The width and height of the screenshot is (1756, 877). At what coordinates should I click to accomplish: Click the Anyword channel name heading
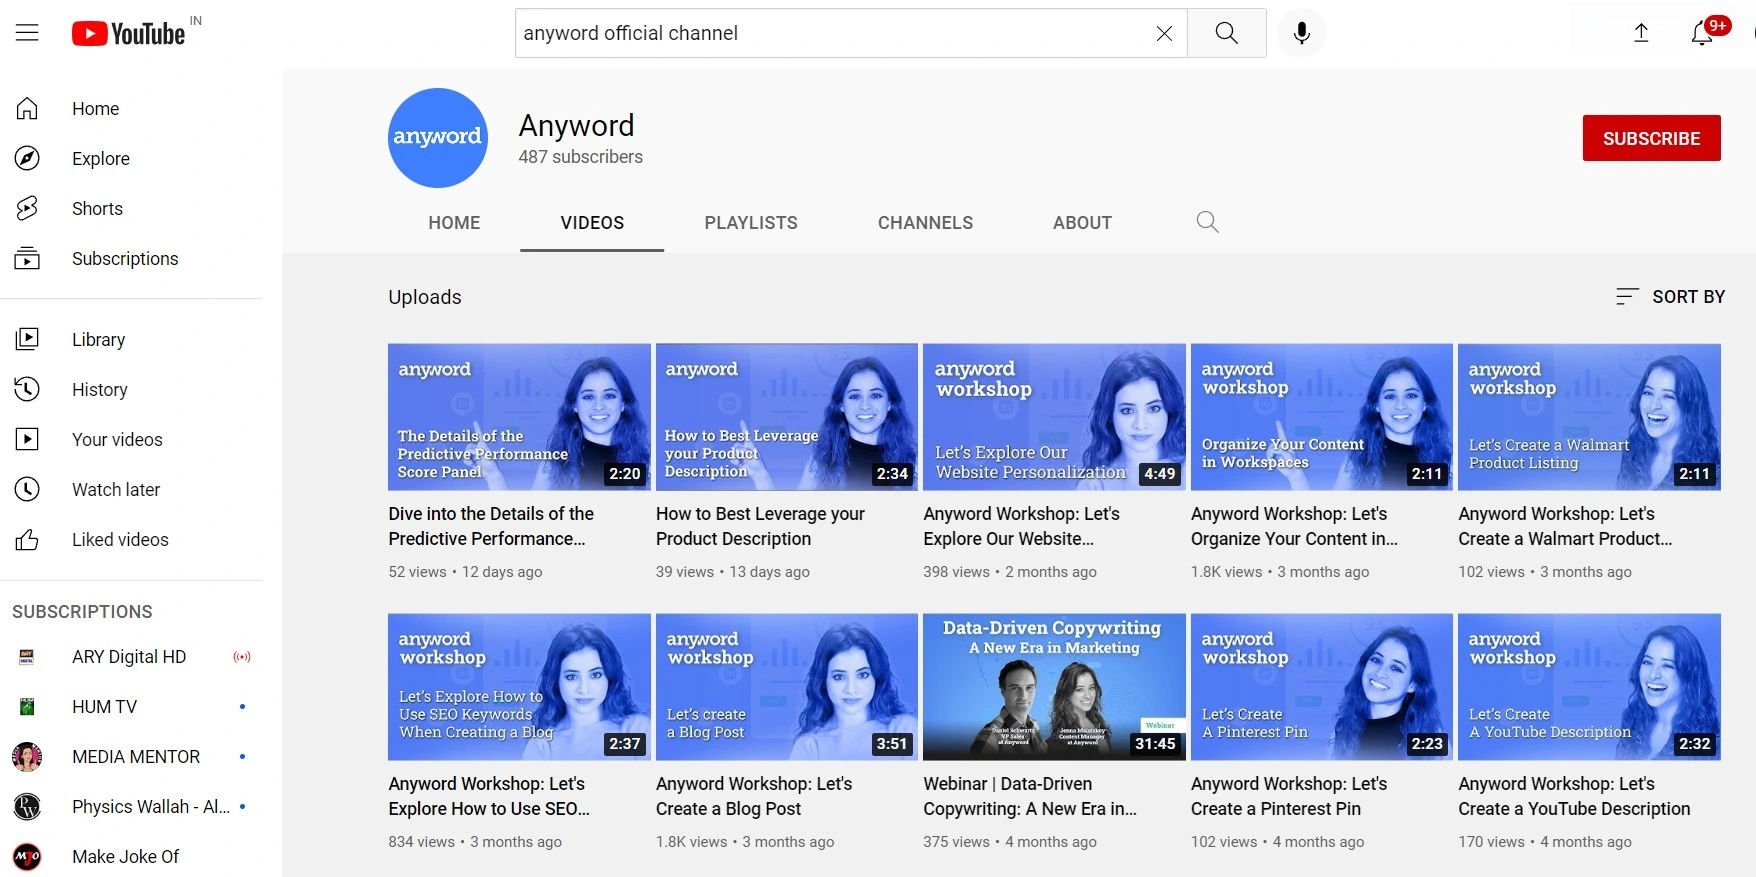pos(576,125)
